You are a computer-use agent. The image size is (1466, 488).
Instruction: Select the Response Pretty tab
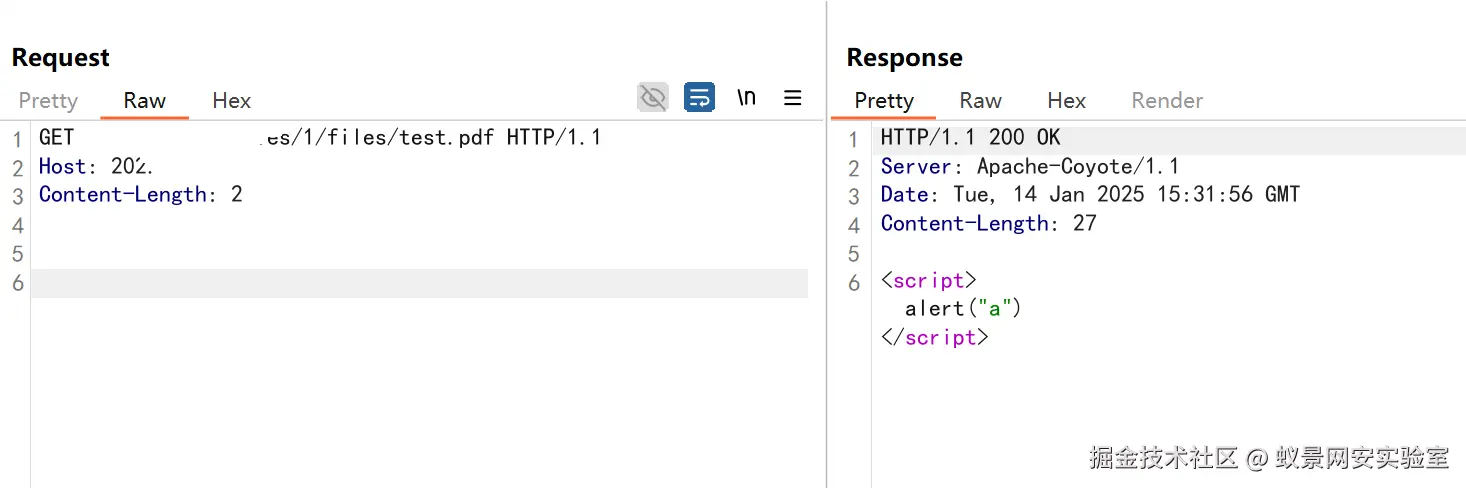884,100
